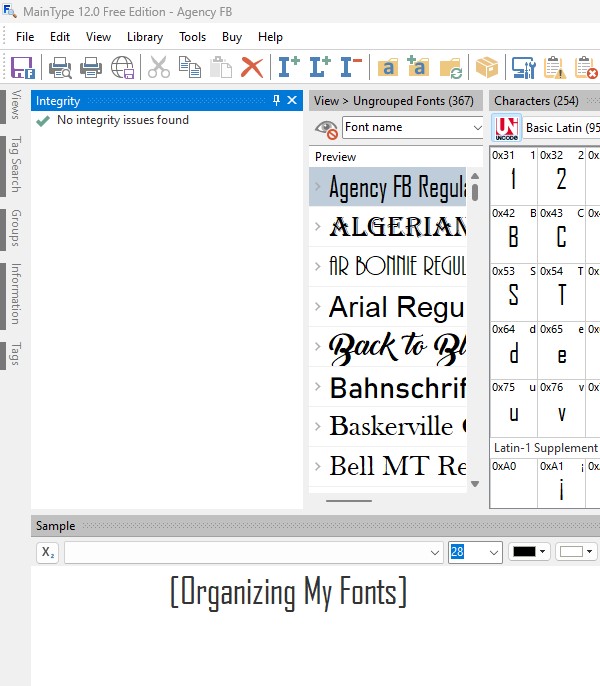This screenshot has width=600, height=686.
Task: Click the Unicode block icon in Characters panel
Action: (x=507, y=128)
